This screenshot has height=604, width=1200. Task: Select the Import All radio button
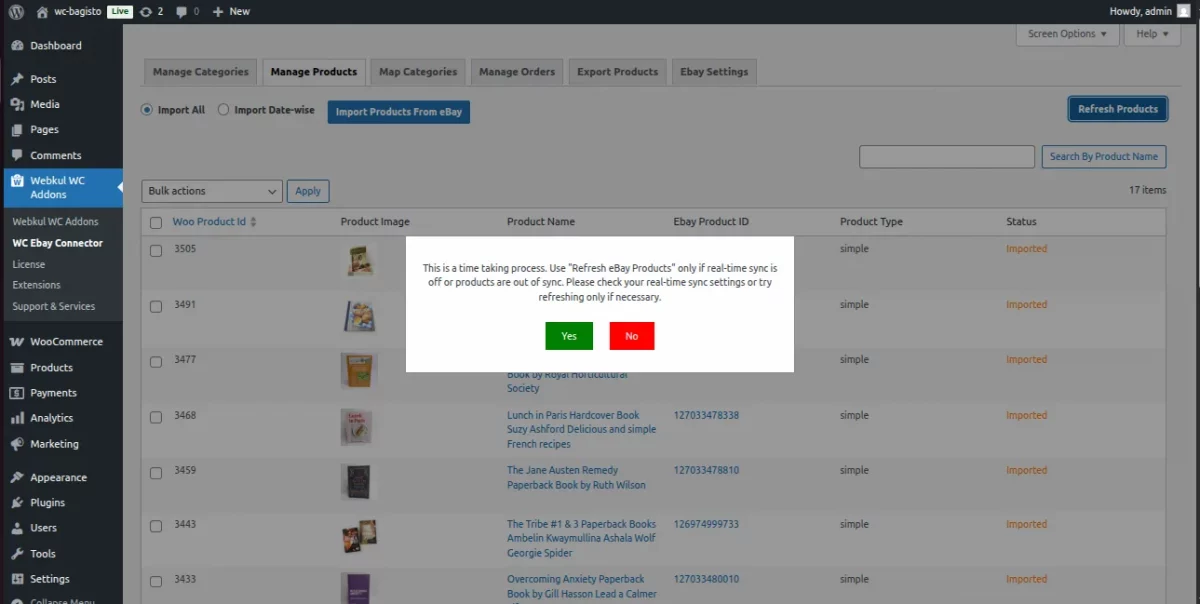pos(147,110)
